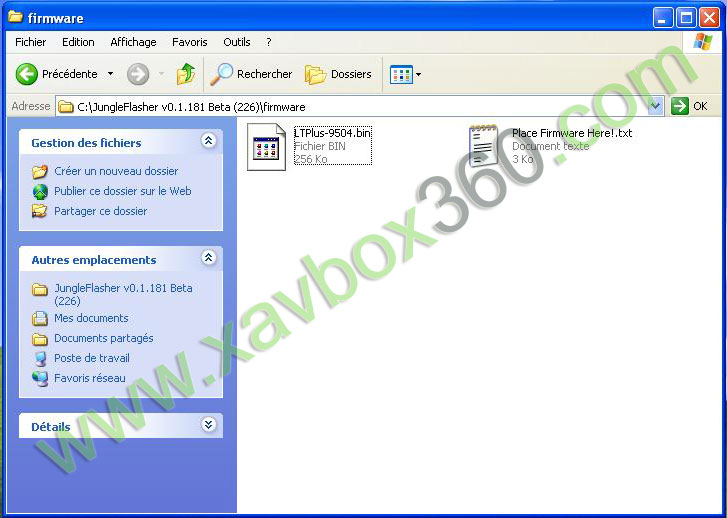Close the firmware window

(709, 18)
